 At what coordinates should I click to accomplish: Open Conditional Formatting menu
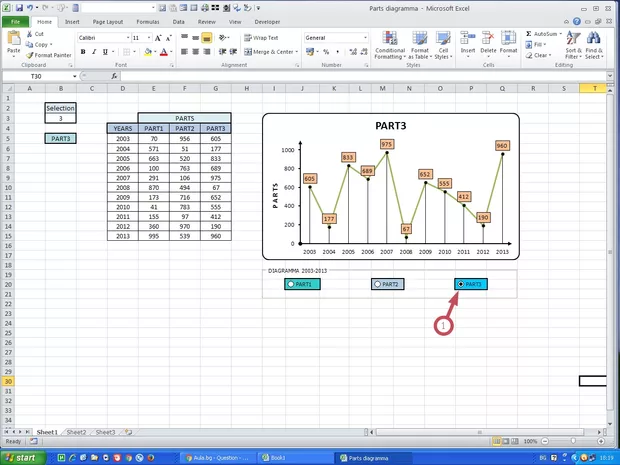[x=389, y=42]
